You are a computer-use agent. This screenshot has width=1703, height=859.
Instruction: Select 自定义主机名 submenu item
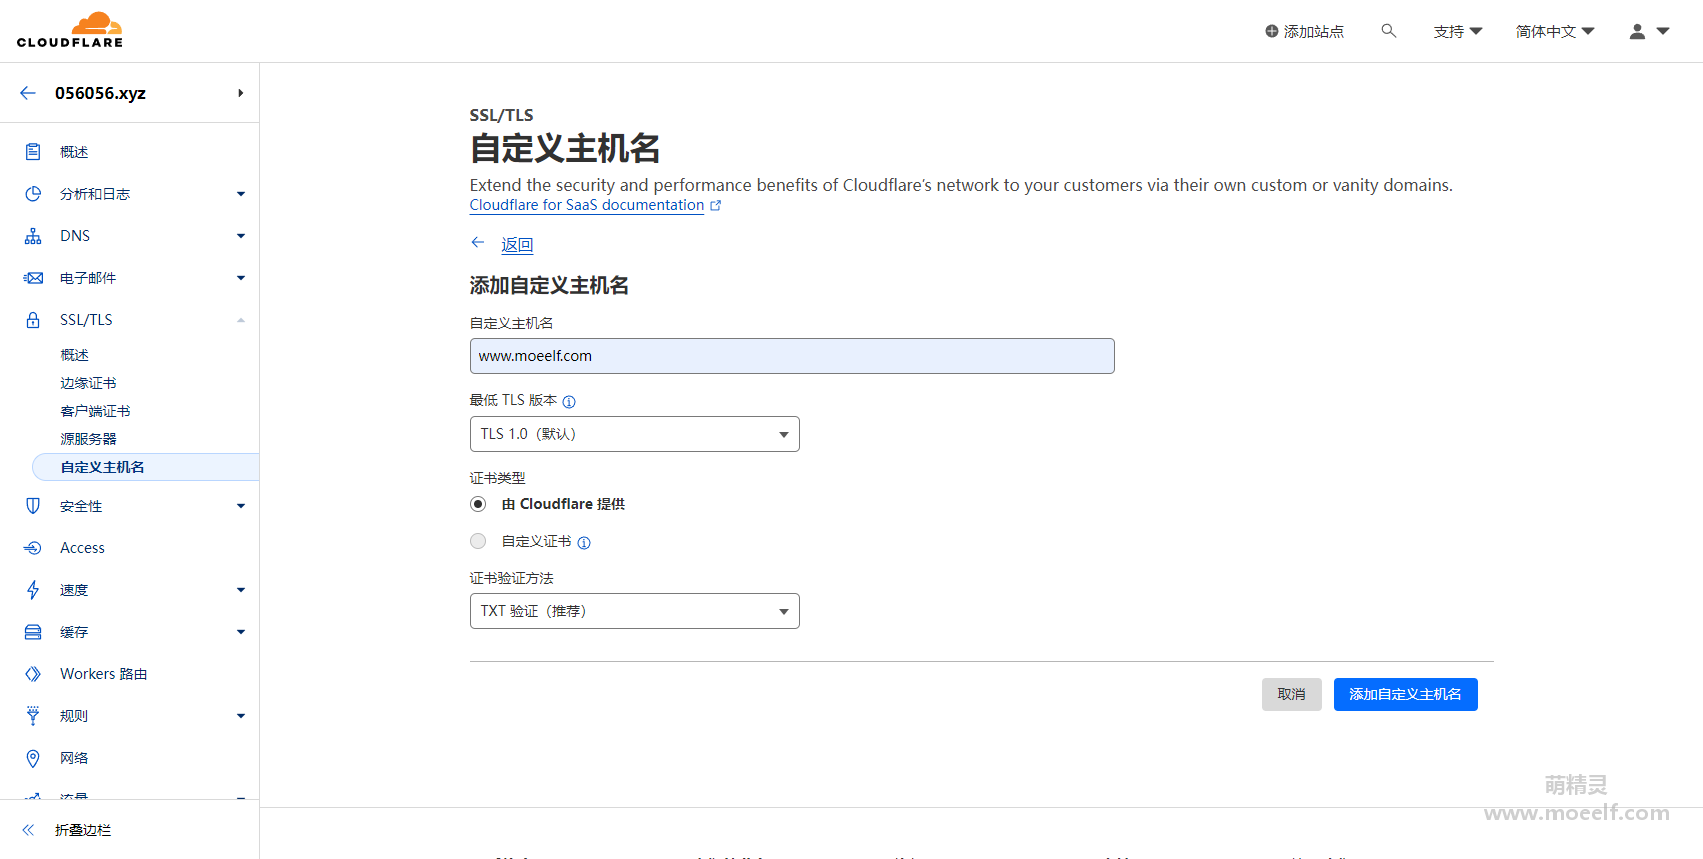pyautogui.click(x=146, y=467)
